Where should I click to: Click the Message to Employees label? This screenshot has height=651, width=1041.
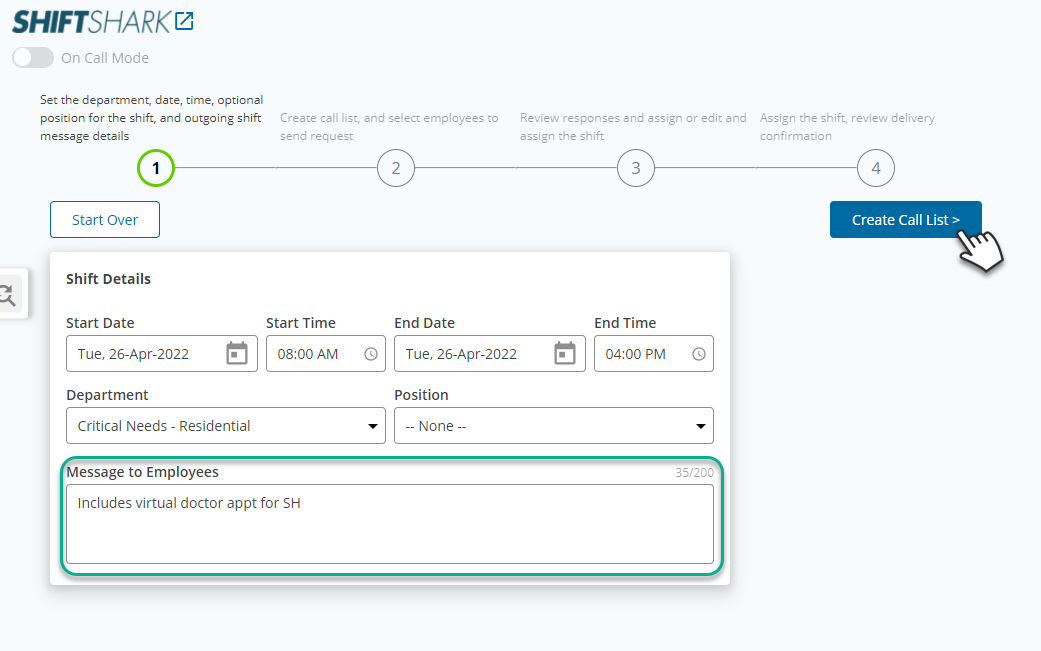point(142,472)
